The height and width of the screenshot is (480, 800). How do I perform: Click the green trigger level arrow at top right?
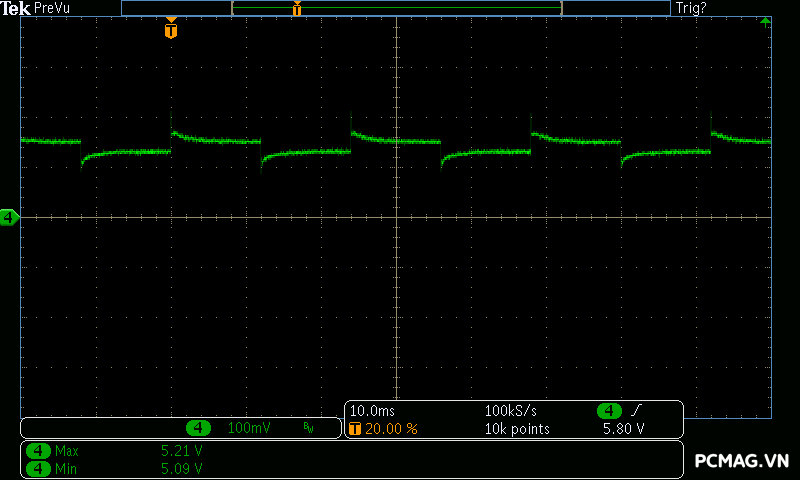pos(765,21)
